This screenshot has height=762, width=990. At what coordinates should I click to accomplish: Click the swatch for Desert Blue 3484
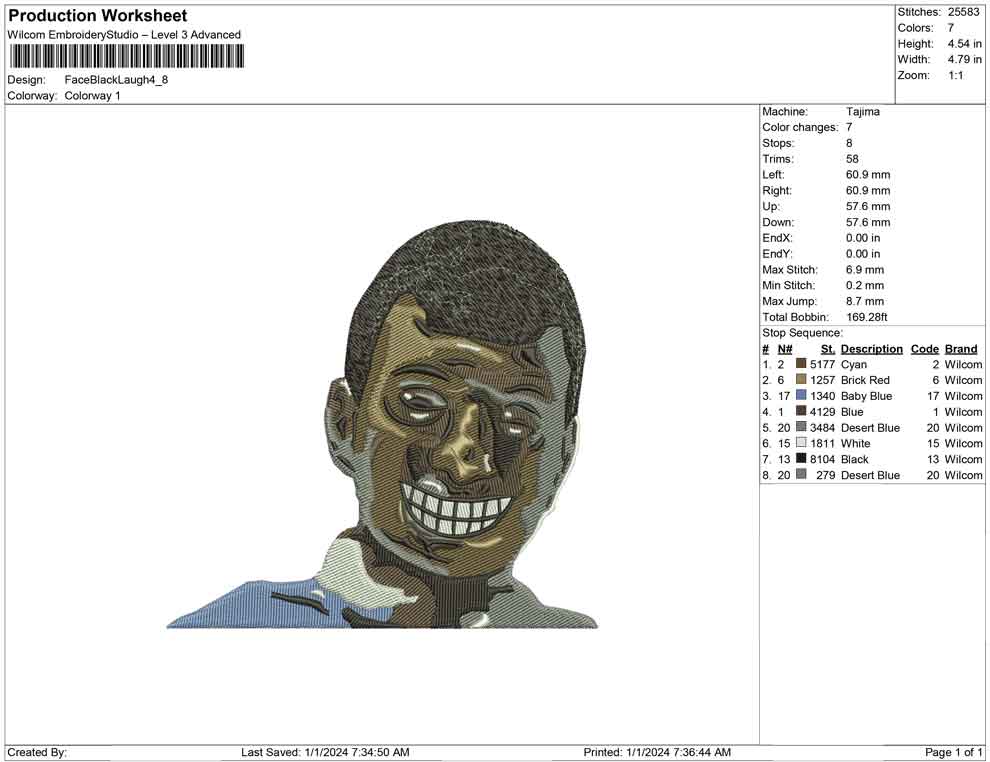[x=801, y=427]
